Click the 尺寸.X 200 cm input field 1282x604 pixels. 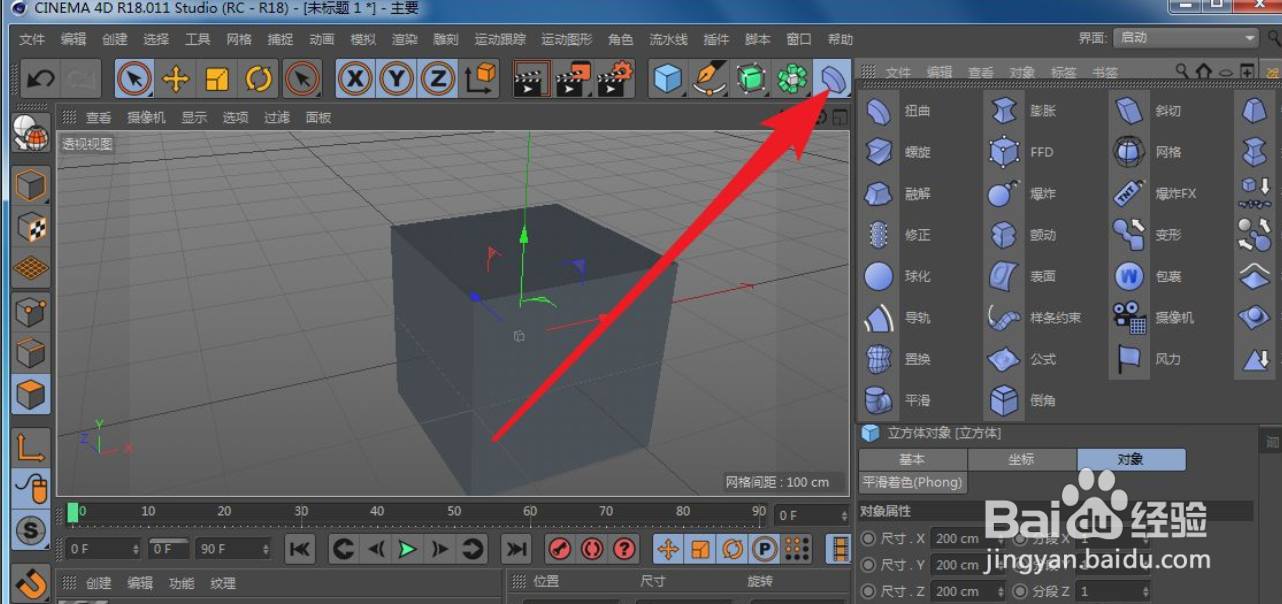tap(955, 537)
